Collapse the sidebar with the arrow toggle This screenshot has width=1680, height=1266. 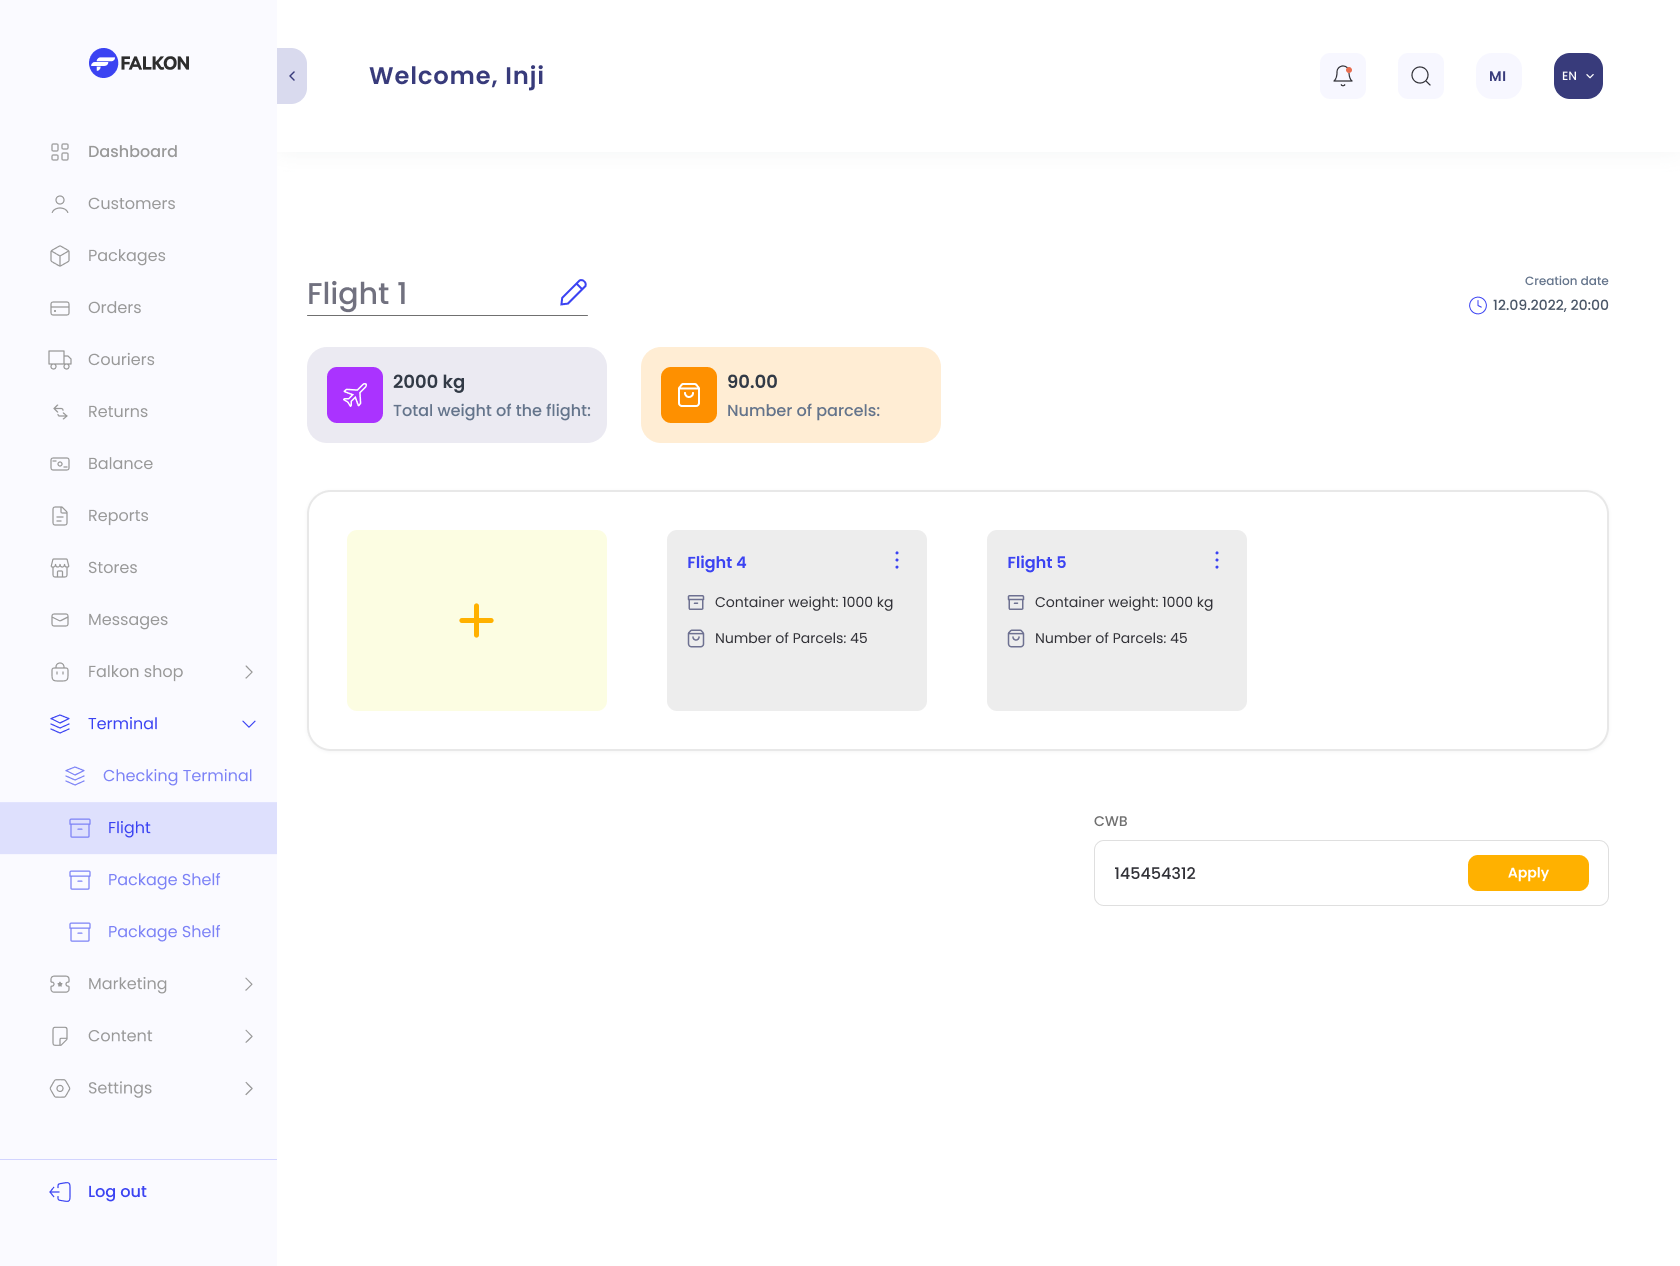point(292,76)
